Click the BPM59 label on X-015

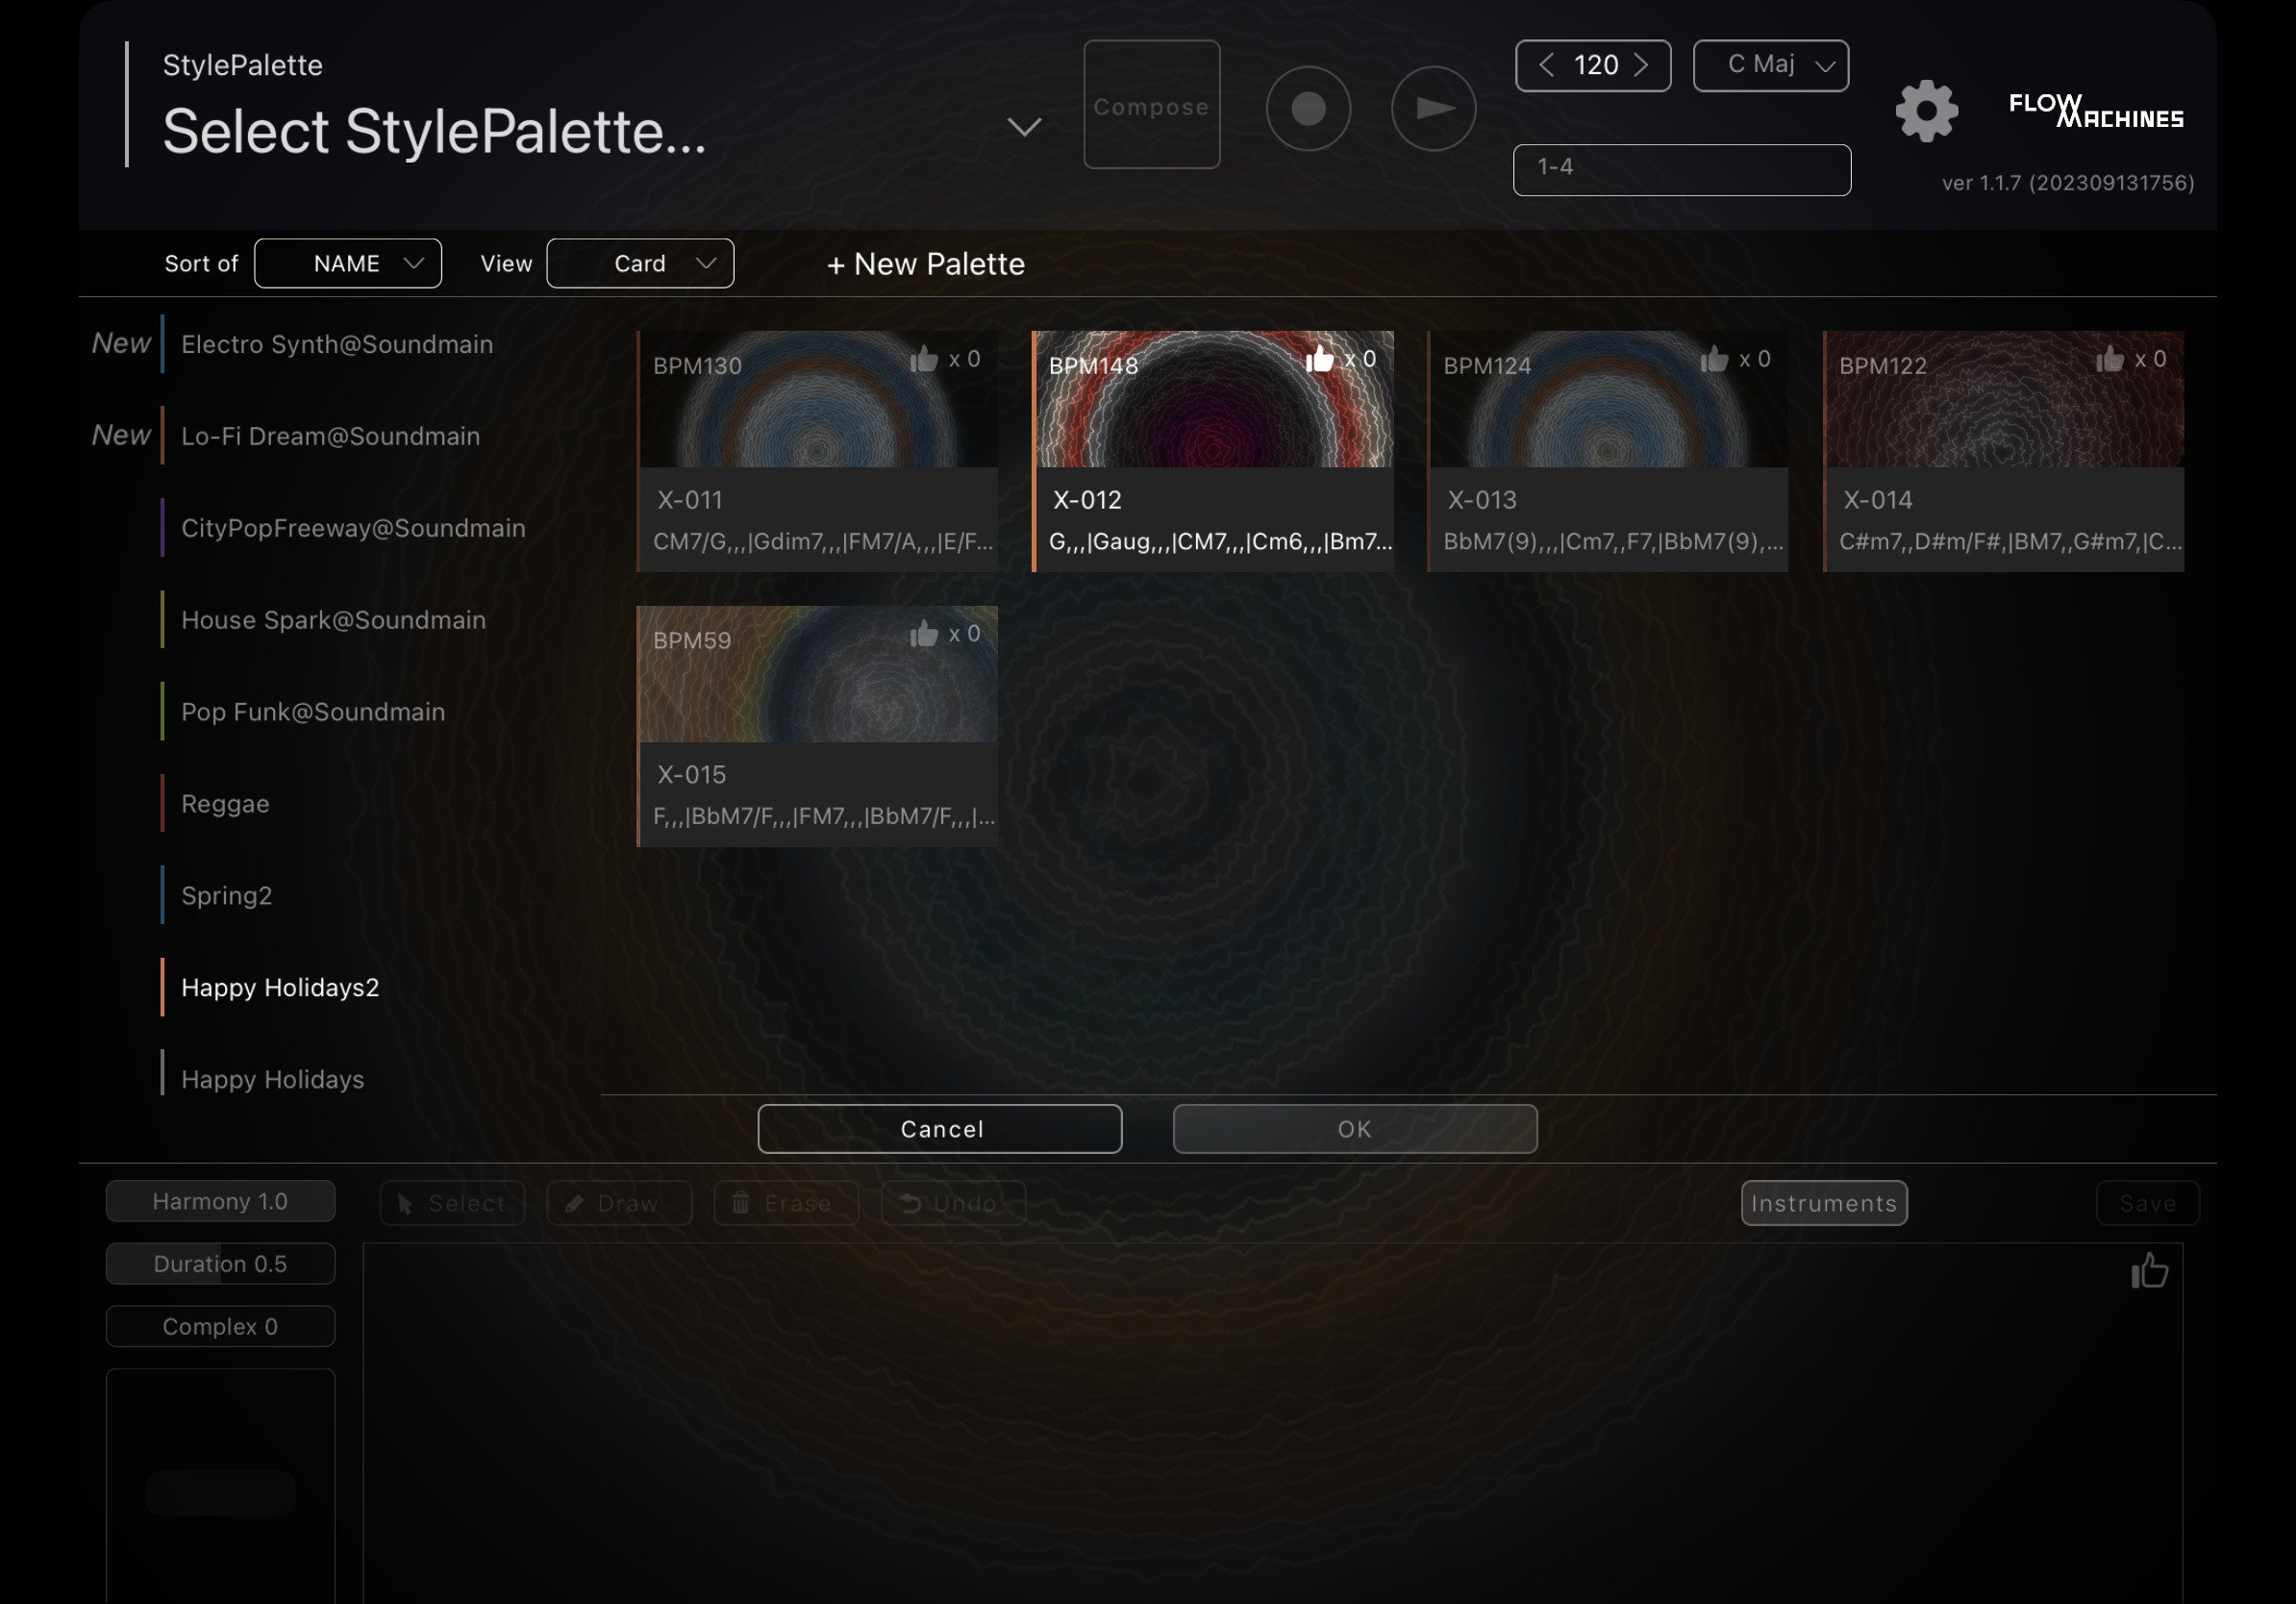(x=692, y=641)
